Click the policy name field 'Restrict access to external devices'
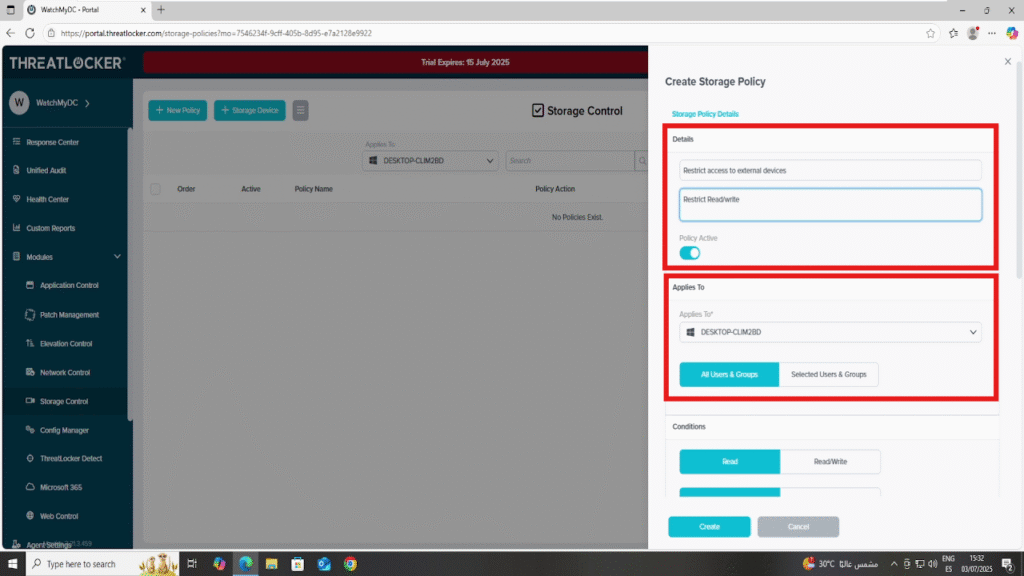The image size is (1024, 576). (x=830, y=170)
